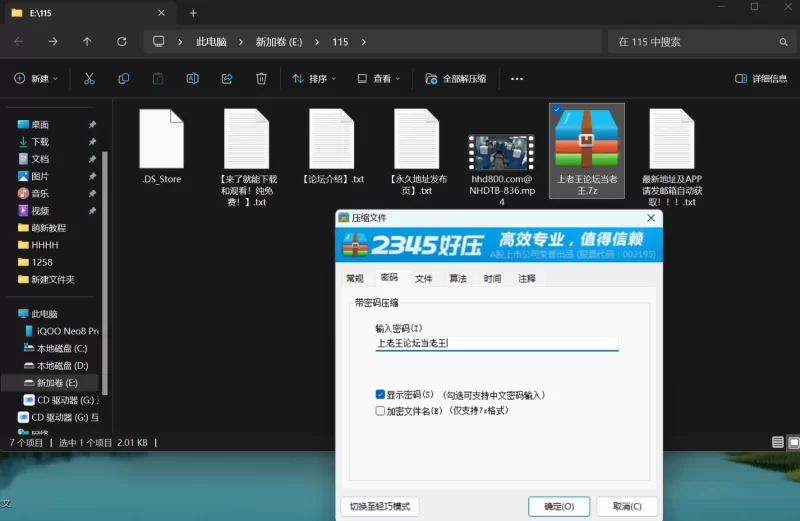
Task: Open the 排序 dropdown
Action: [314, 79]
